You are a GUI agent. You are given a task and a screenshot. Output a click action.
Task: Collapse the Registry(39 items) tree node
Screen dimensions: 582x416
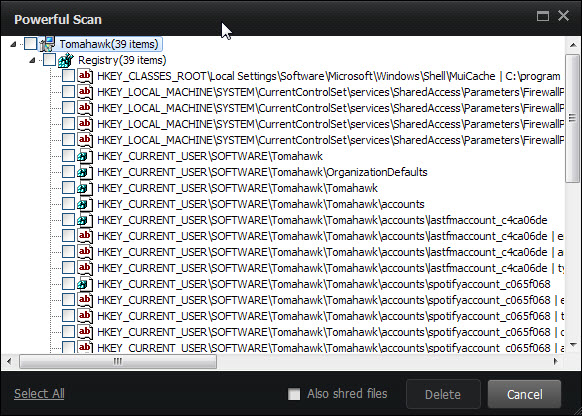pyautogui.click(x=32, y=60)
